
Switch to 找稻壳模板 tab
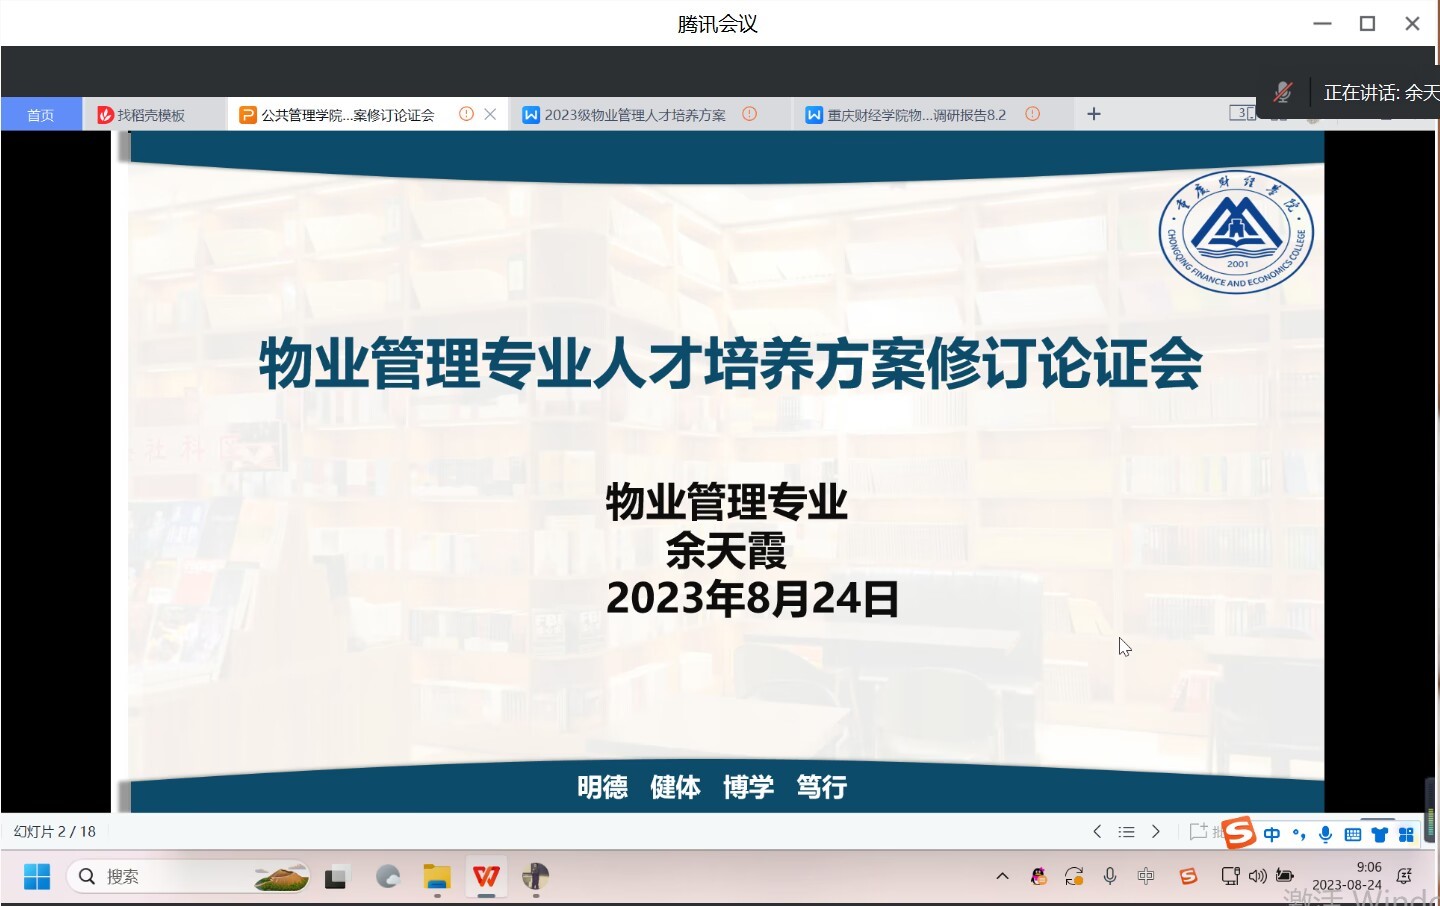click(x=150, y=115)
